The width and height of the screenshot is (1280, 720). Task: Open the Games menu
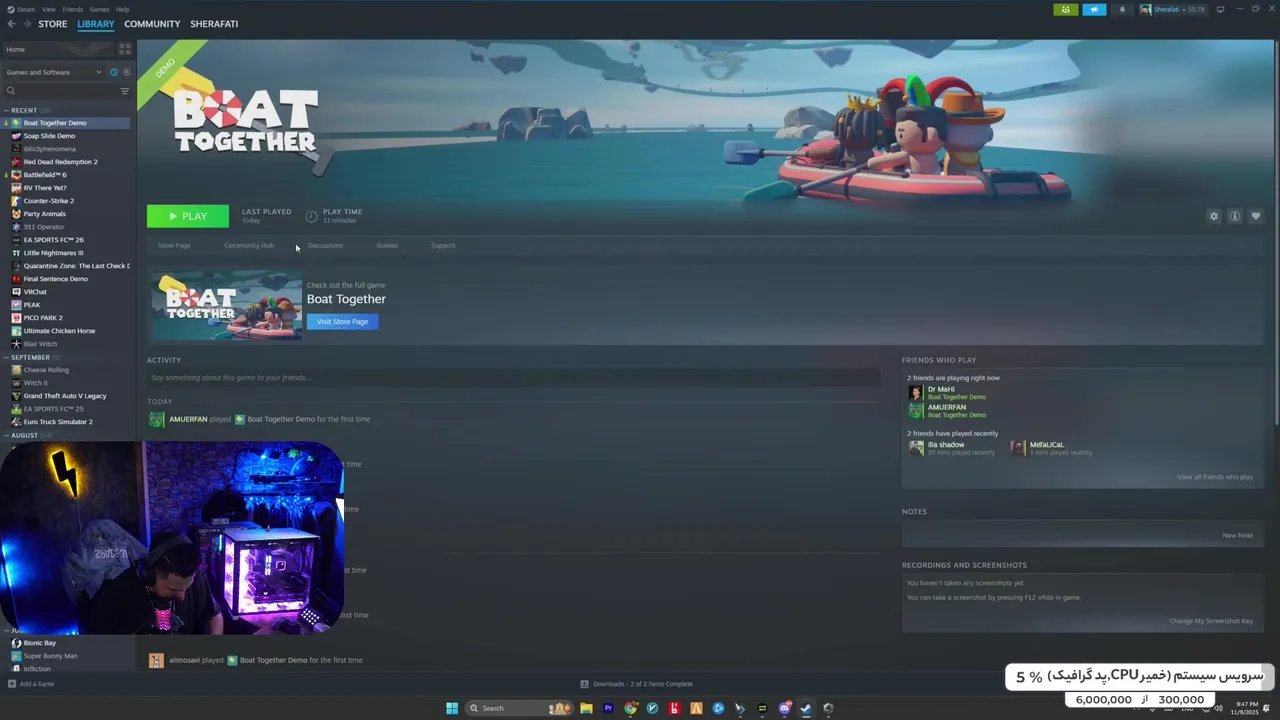(x=99, y=9)
